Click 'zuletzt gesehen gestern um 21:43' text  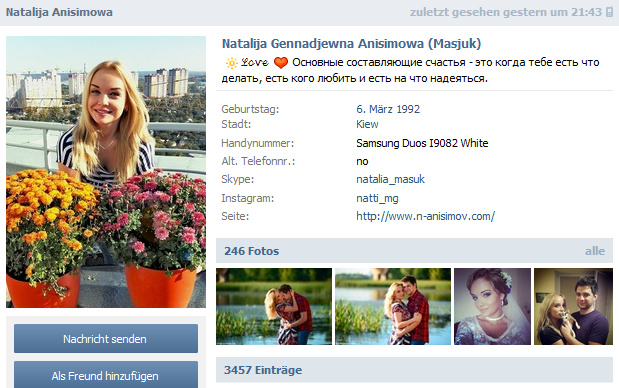506,12
